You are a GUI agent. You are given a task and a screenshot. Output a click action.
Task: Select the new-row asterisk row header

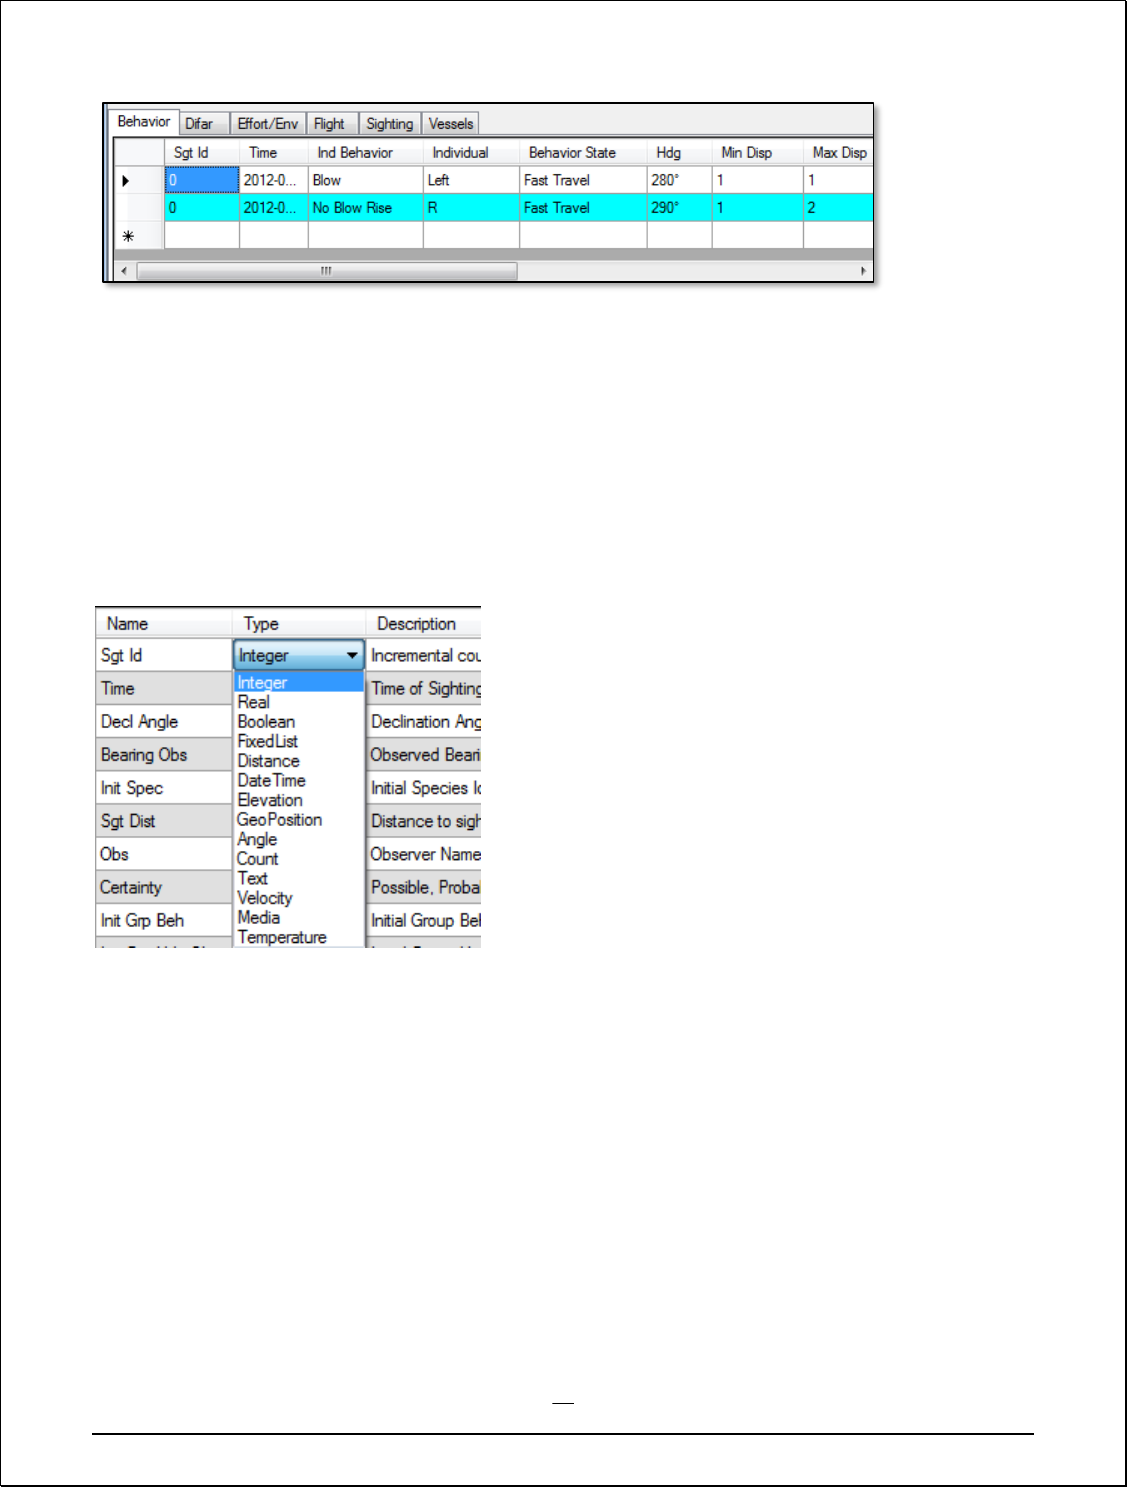coord(139,236)
